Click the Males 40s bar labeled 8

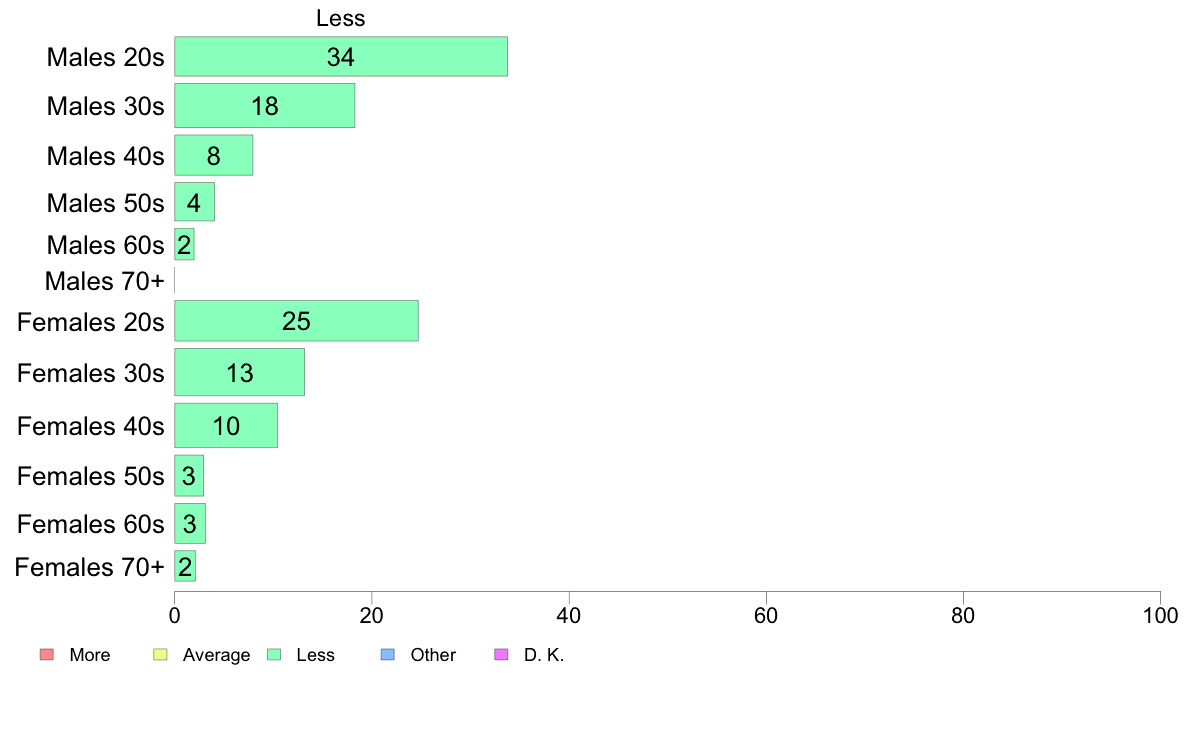click(214, 155)
